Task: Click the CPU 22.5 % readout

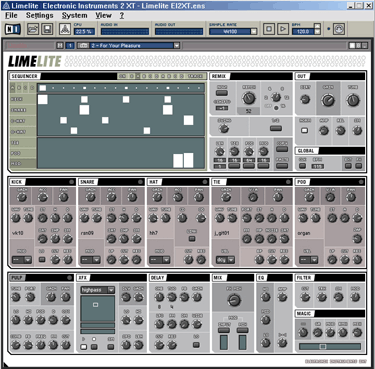Action: tap(84, 32)
